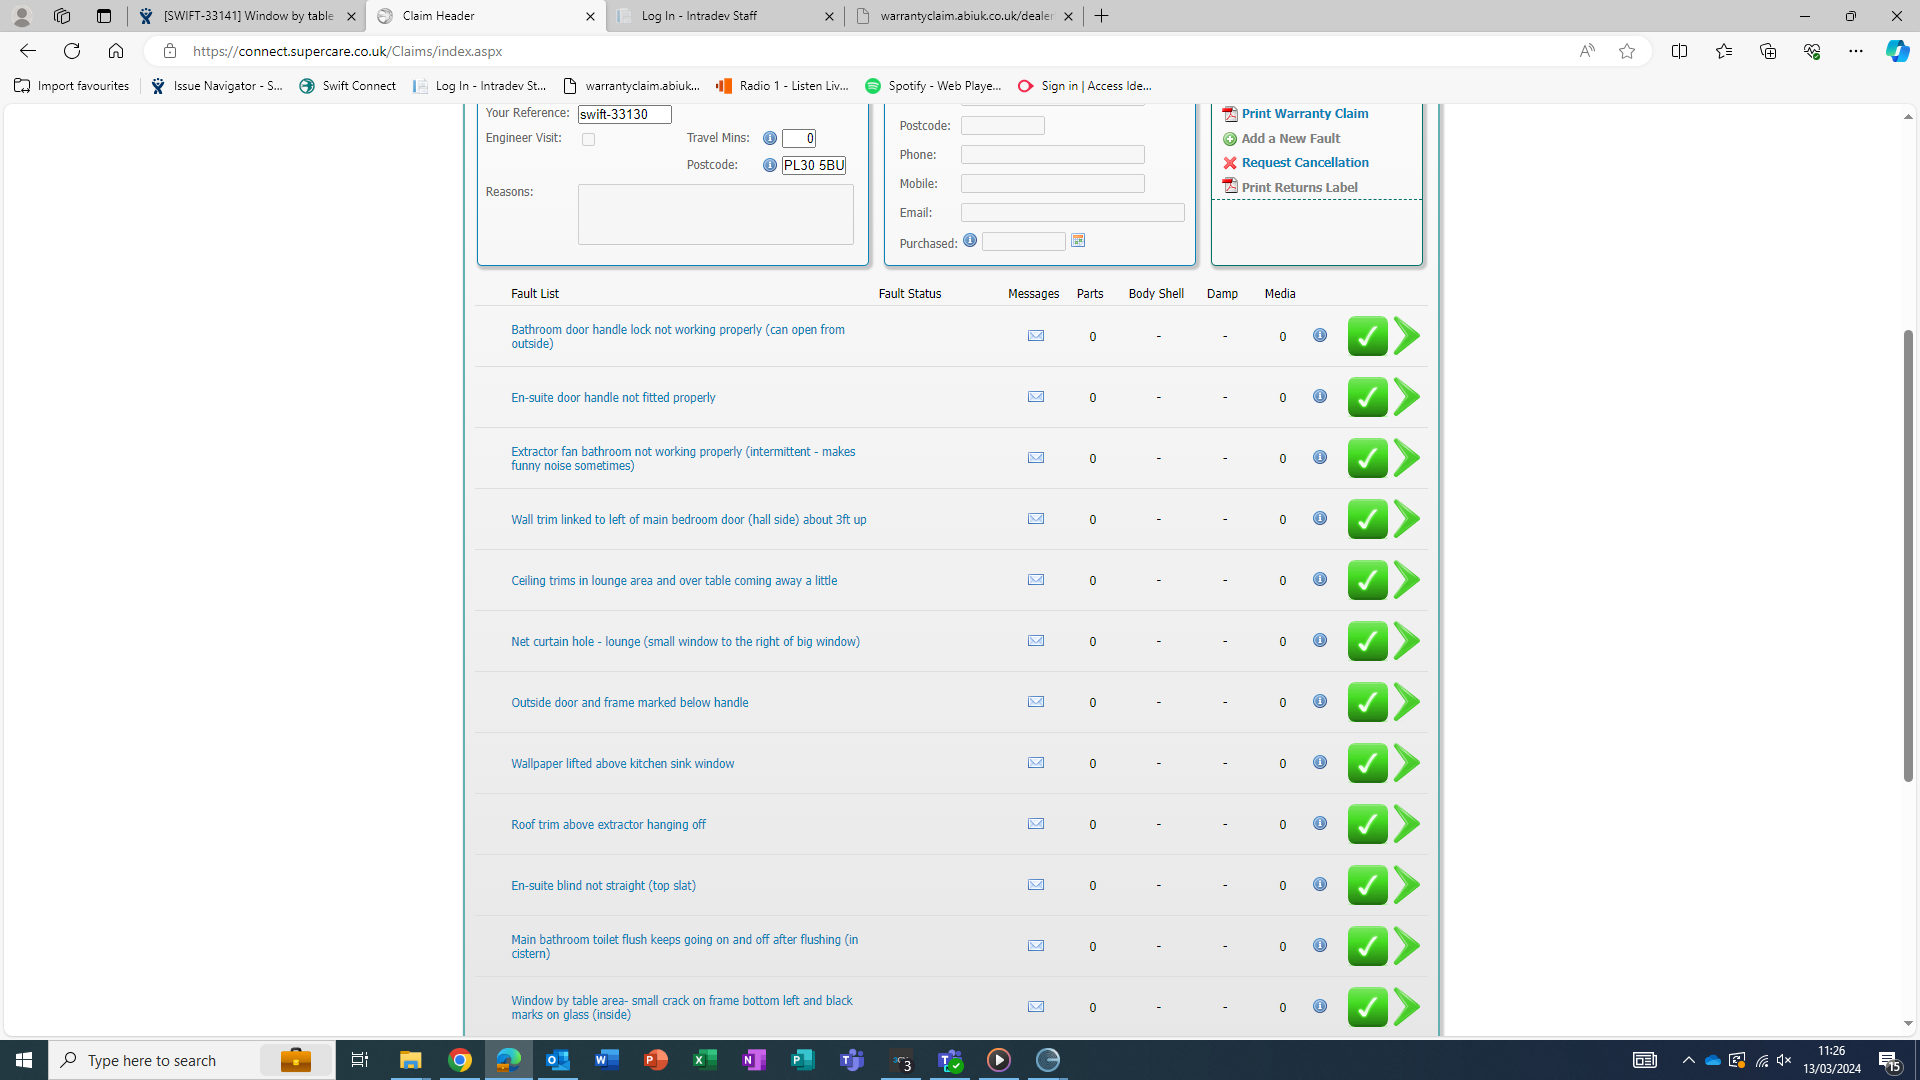Open browser Settings and more menu
This screenshot has height=1080, width=1920.
coord(1855,51)
